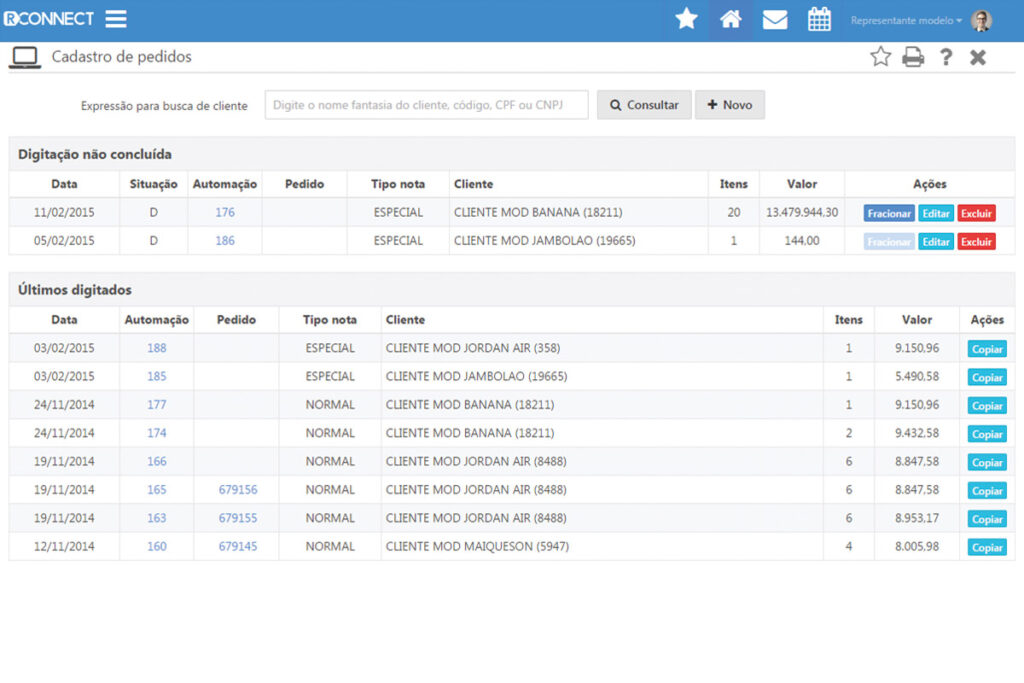Delete the pending order dated 11/02/2015
Screen dimensions: 1024x683
pyautogui.click(x=976, y=213)
